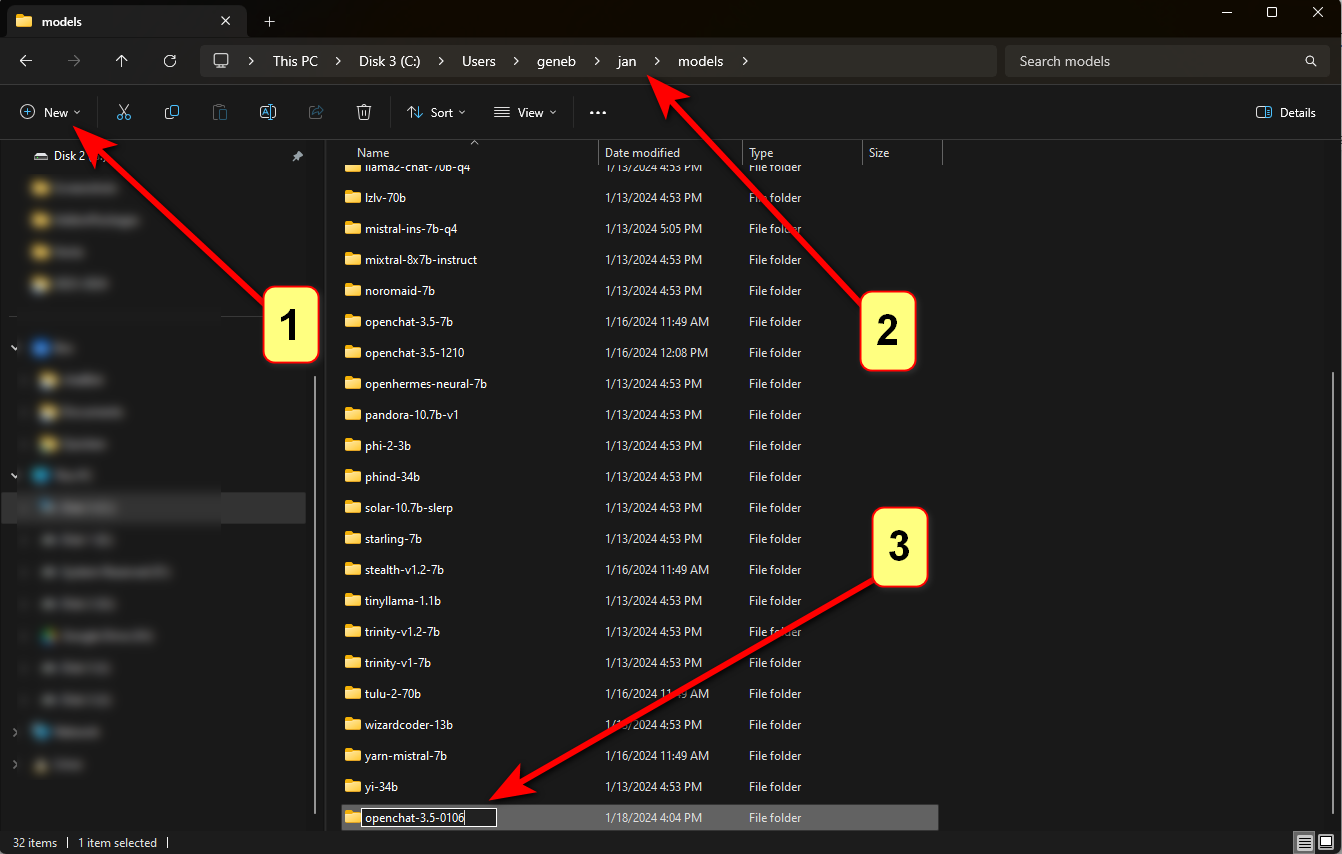Expand the chevron after Users breadcrumb

(x=516, y=61)
